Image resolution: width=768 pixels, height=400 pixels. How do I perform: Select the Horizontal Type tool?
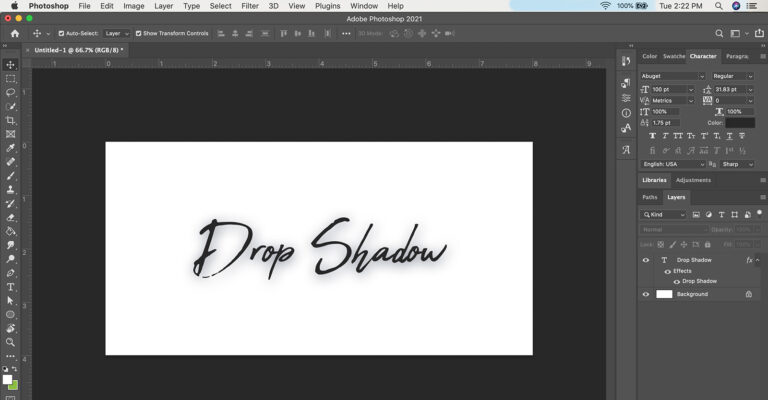[x=10, y=287]
